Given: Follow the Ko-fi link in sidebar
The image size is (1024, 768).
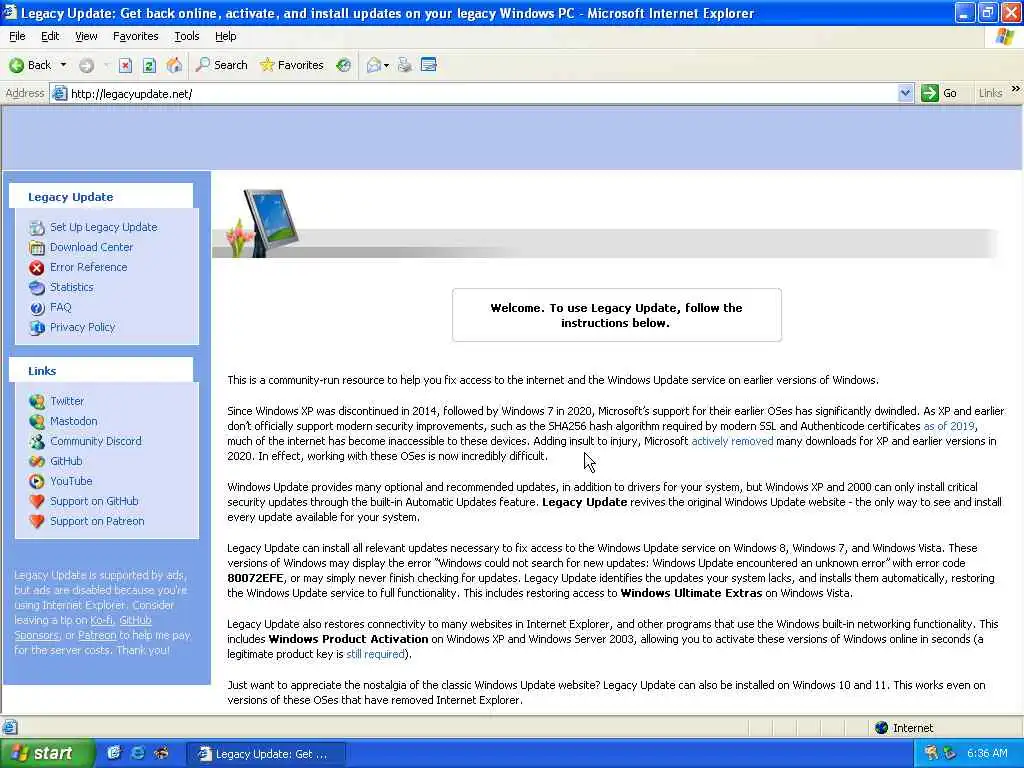Looking at the screenshot, I should point(101,620).
